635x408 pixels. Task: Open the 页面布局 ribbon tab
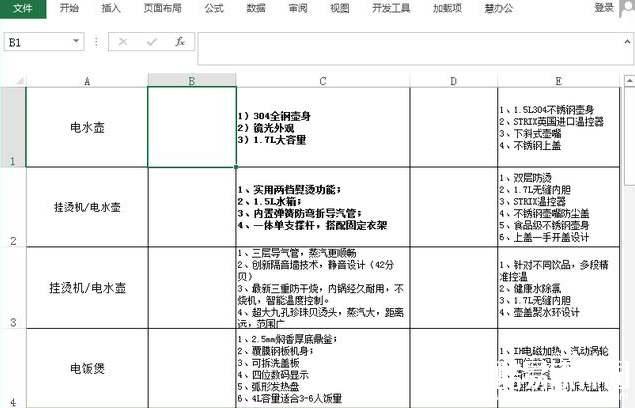tap(162, 8)
